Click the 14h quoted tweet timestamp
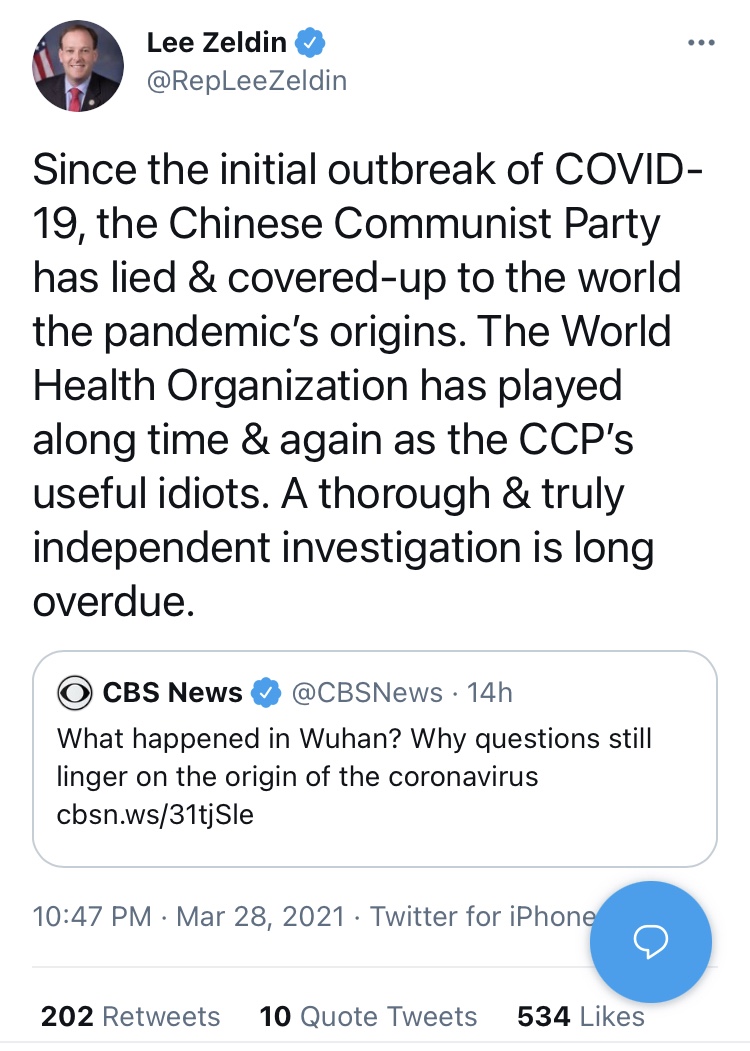The image size is (750, 1051). tap(490, 692)
